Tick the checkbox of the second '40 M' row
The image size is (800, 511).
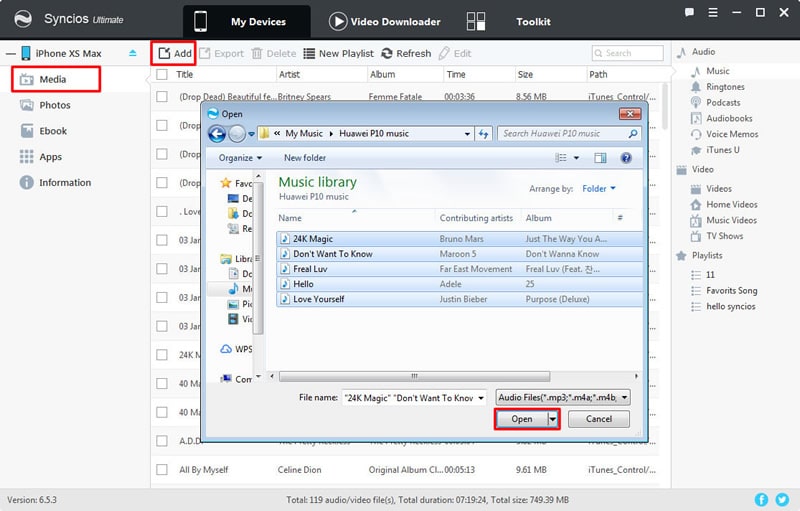(162, 412)
